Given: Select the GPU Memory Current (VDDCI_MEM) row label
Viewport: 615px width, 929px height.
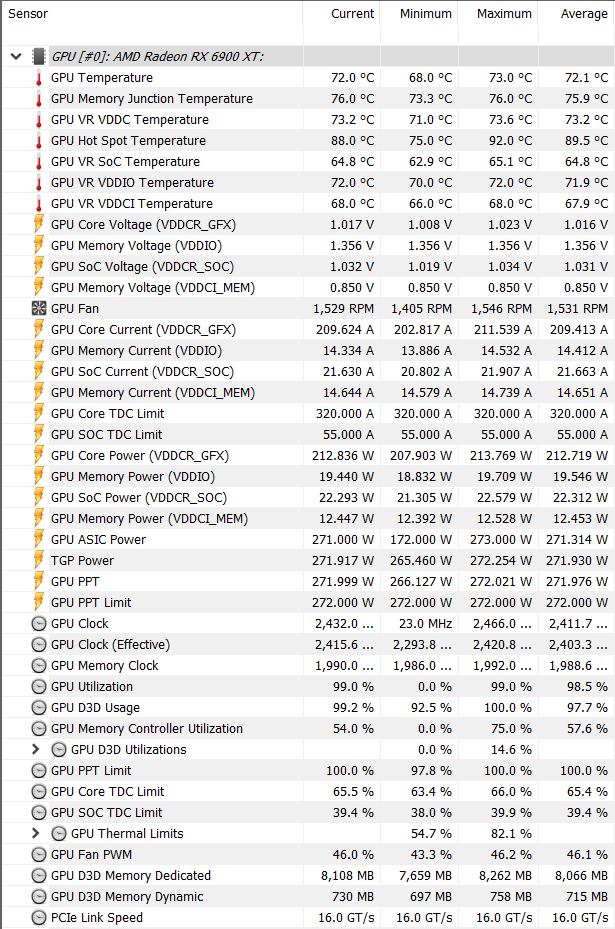Looking at the screenshot, I should click(x=153, y=393).
